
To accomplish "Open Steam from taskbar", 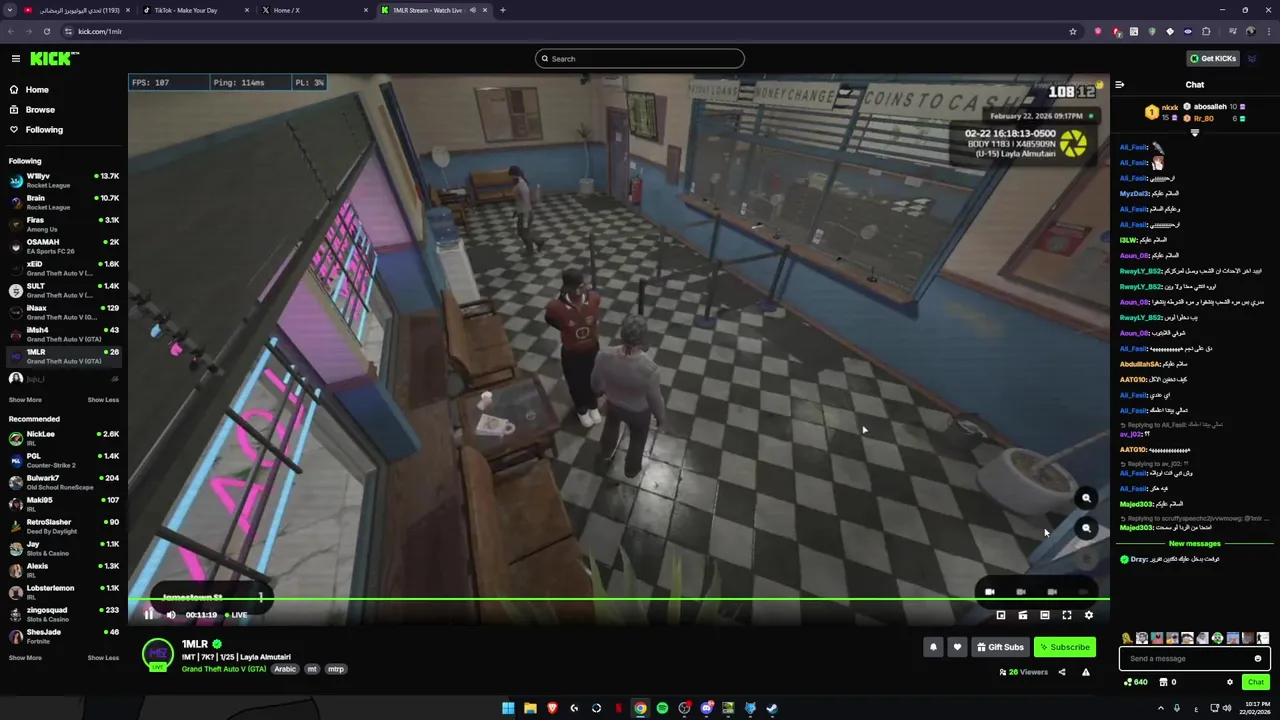I will coord(772,708).
